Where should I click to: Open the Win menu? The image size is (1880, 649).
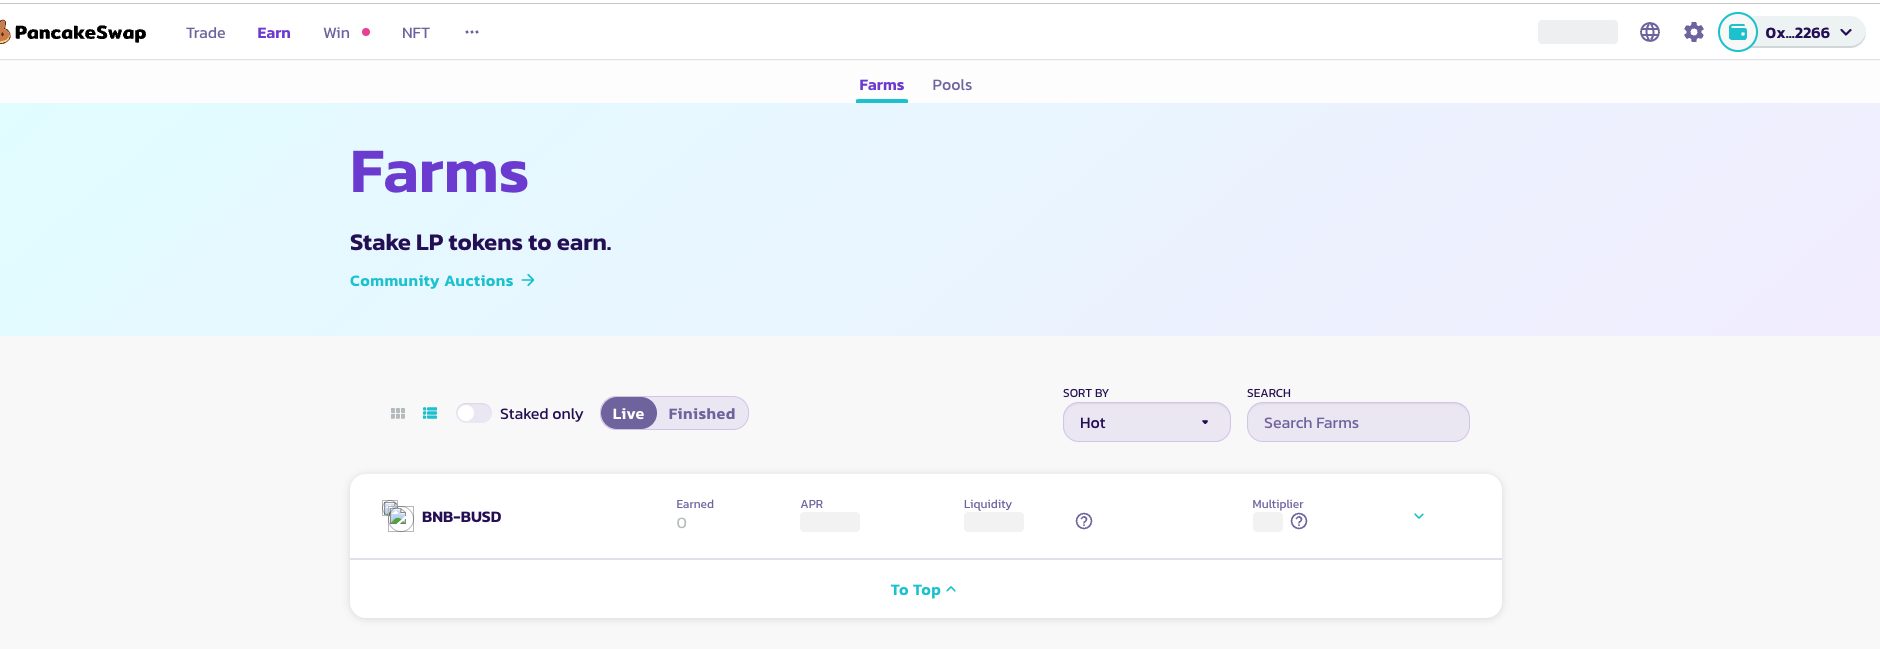(x=337, y=33)
